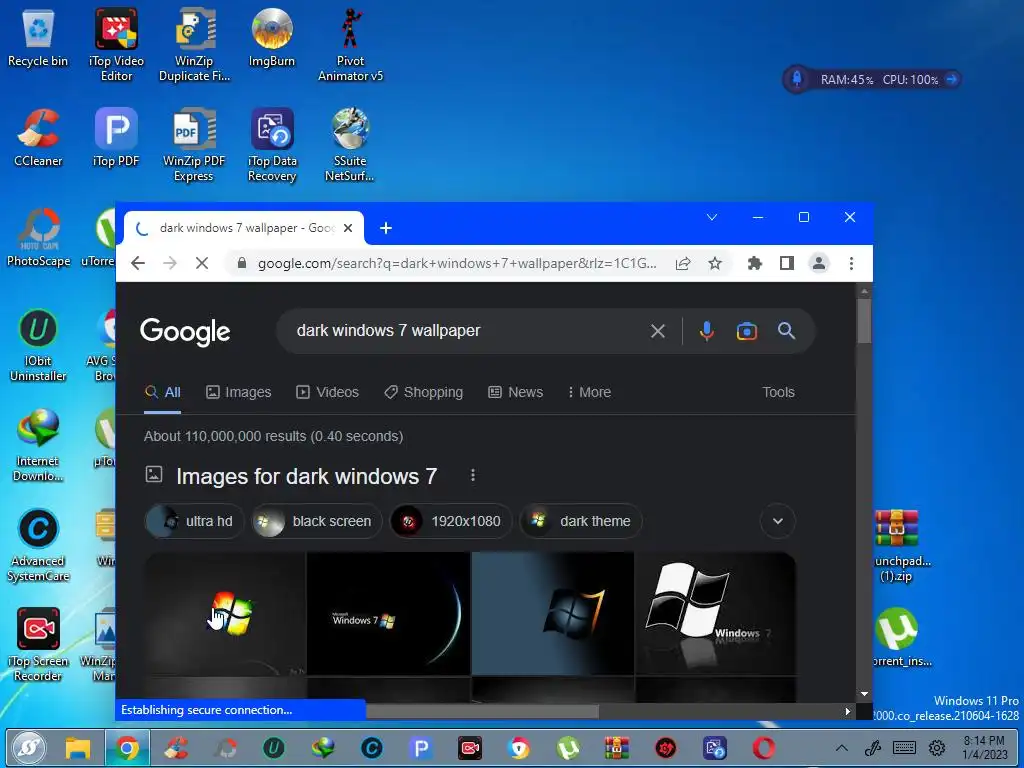Open a new Chrome tab
Viewport: 1024px width, 768px height.
click(386, 228)
